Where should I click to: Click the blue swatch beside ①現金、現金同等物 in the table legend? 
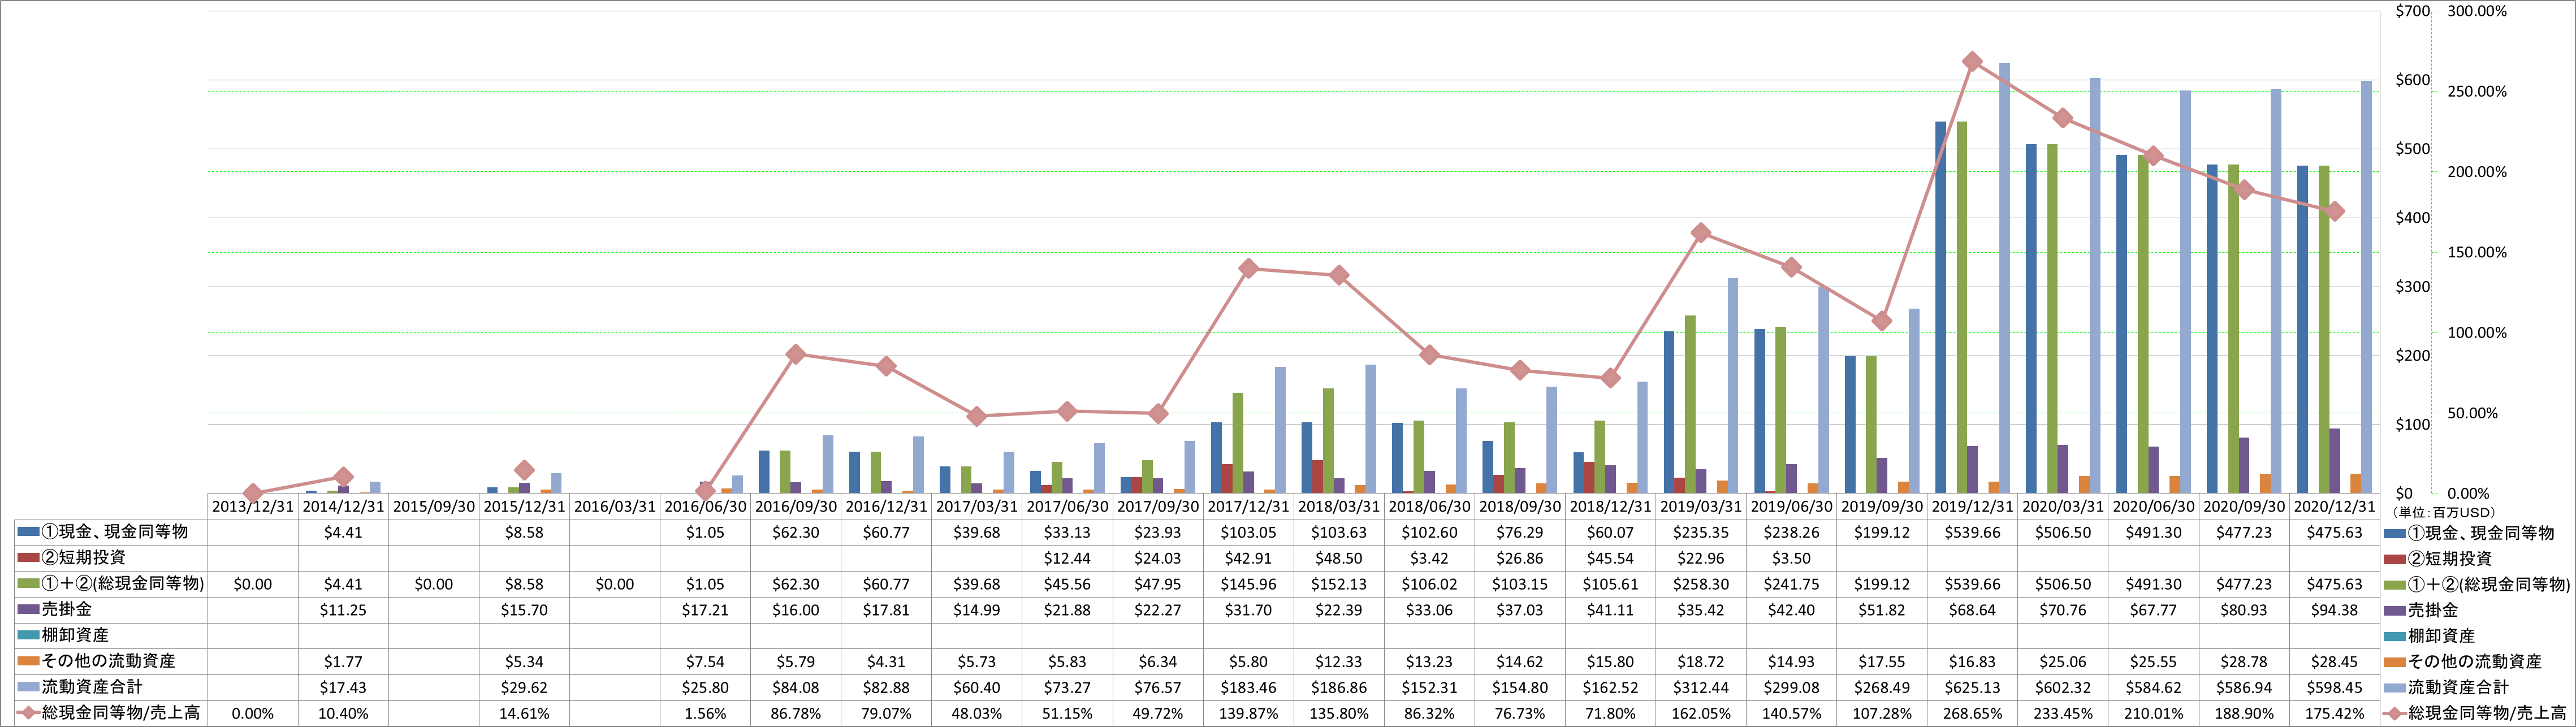(x=28, y=532)
